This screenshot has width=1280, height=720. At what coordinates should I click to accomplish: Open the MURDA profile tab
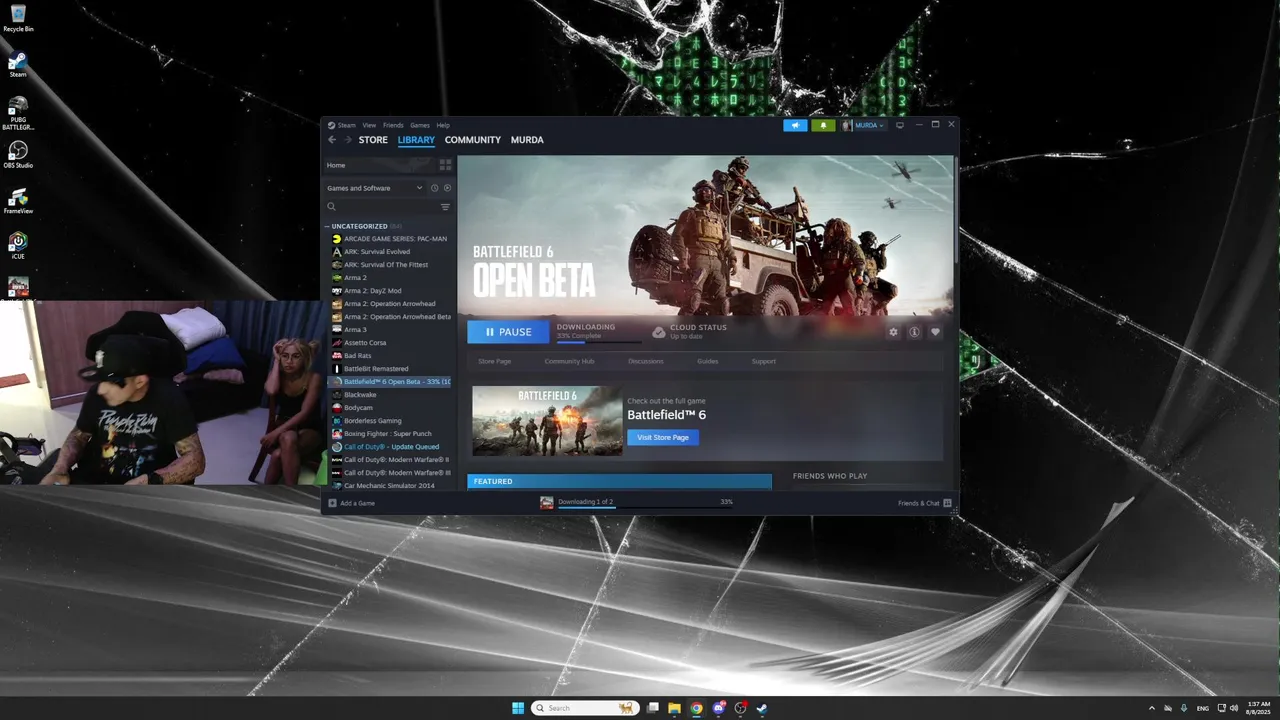pos(527,140)
